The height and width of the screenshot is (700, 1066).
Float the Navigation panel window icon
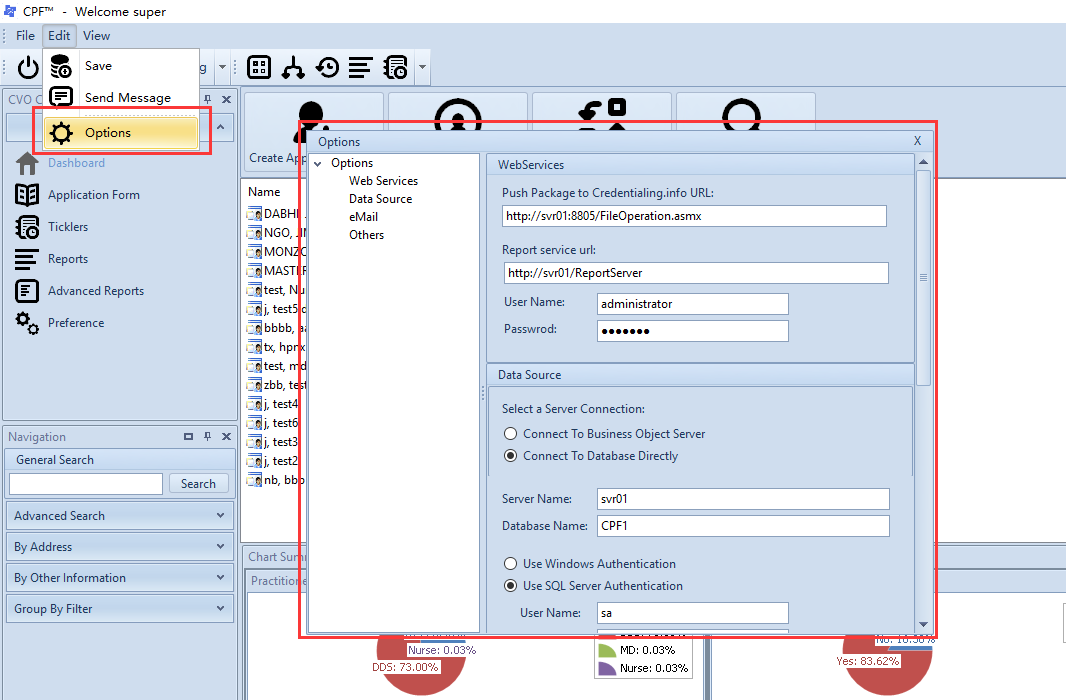coord(188,436)
